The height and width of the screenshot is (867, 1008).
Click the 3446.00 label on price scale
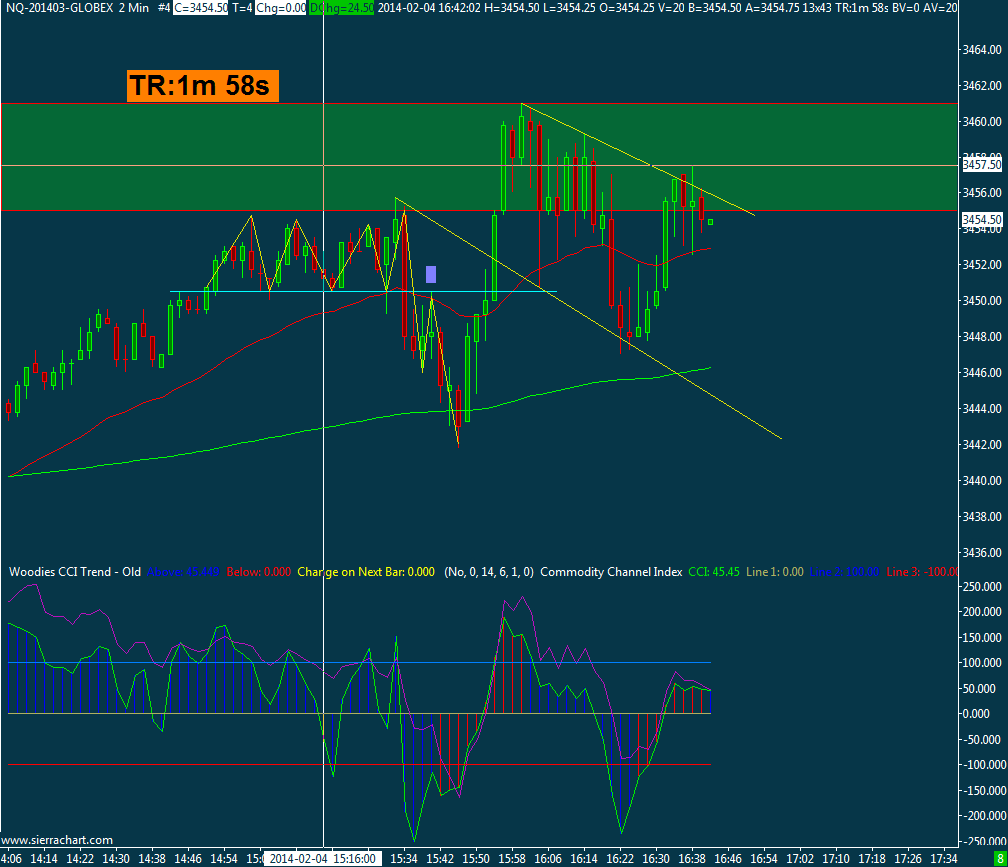pos(982,373)
